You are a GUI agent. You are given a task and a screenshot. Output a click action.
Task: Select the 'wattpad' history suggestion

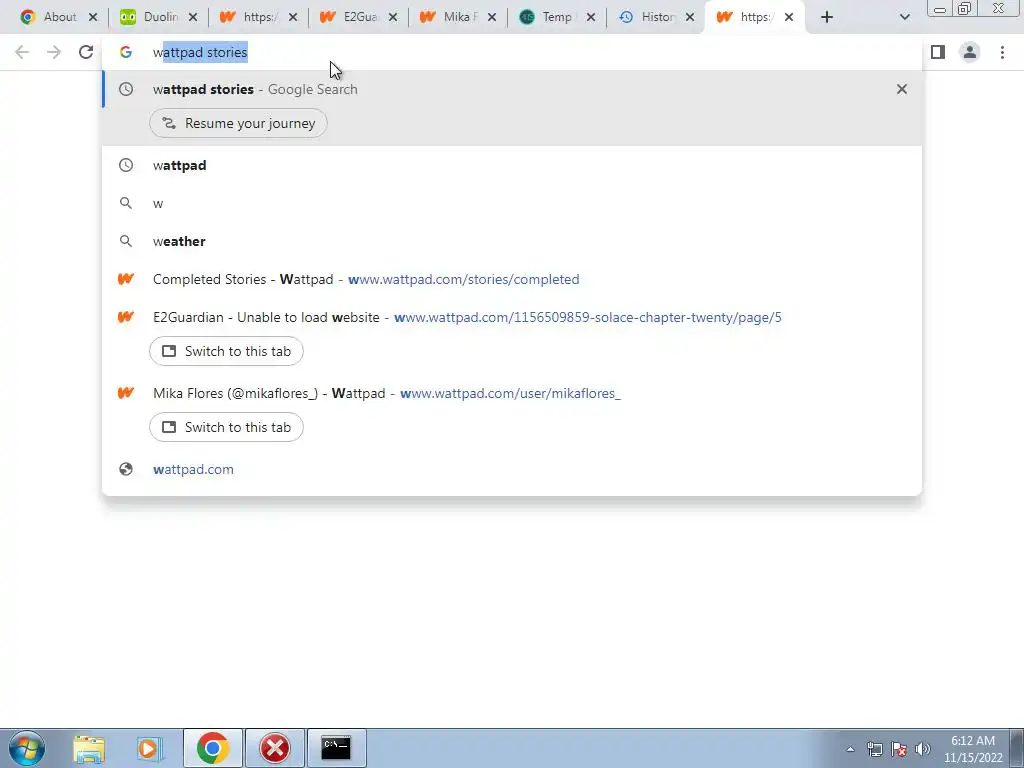point(512,165)
